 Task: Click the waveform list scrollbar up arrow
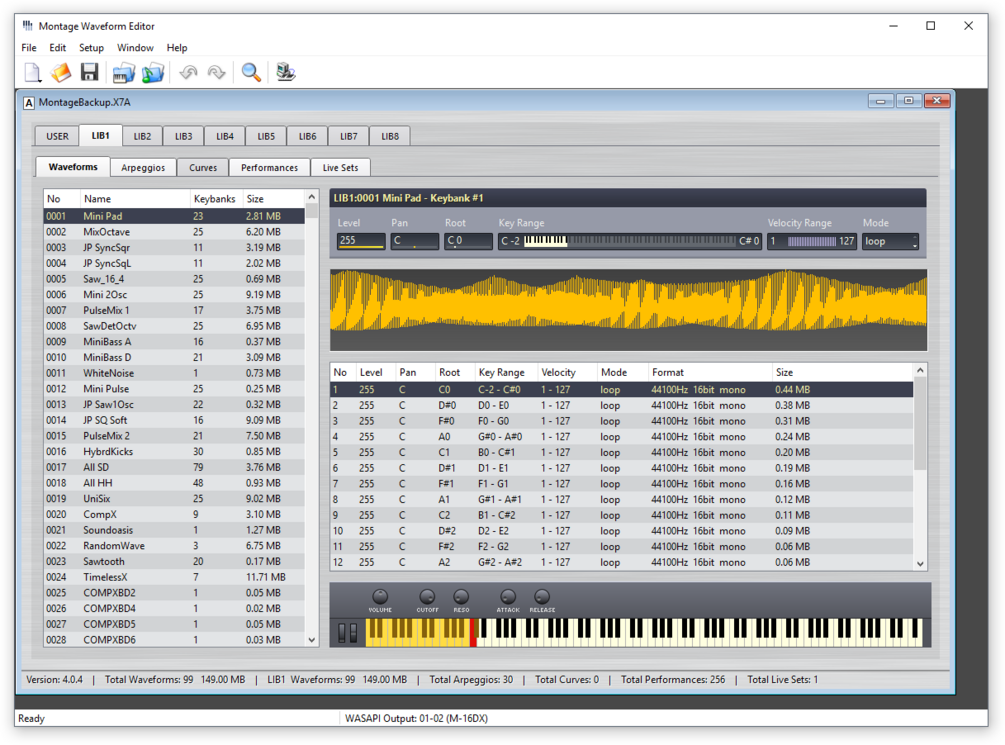pyautogui.click(x=312, y=197)
